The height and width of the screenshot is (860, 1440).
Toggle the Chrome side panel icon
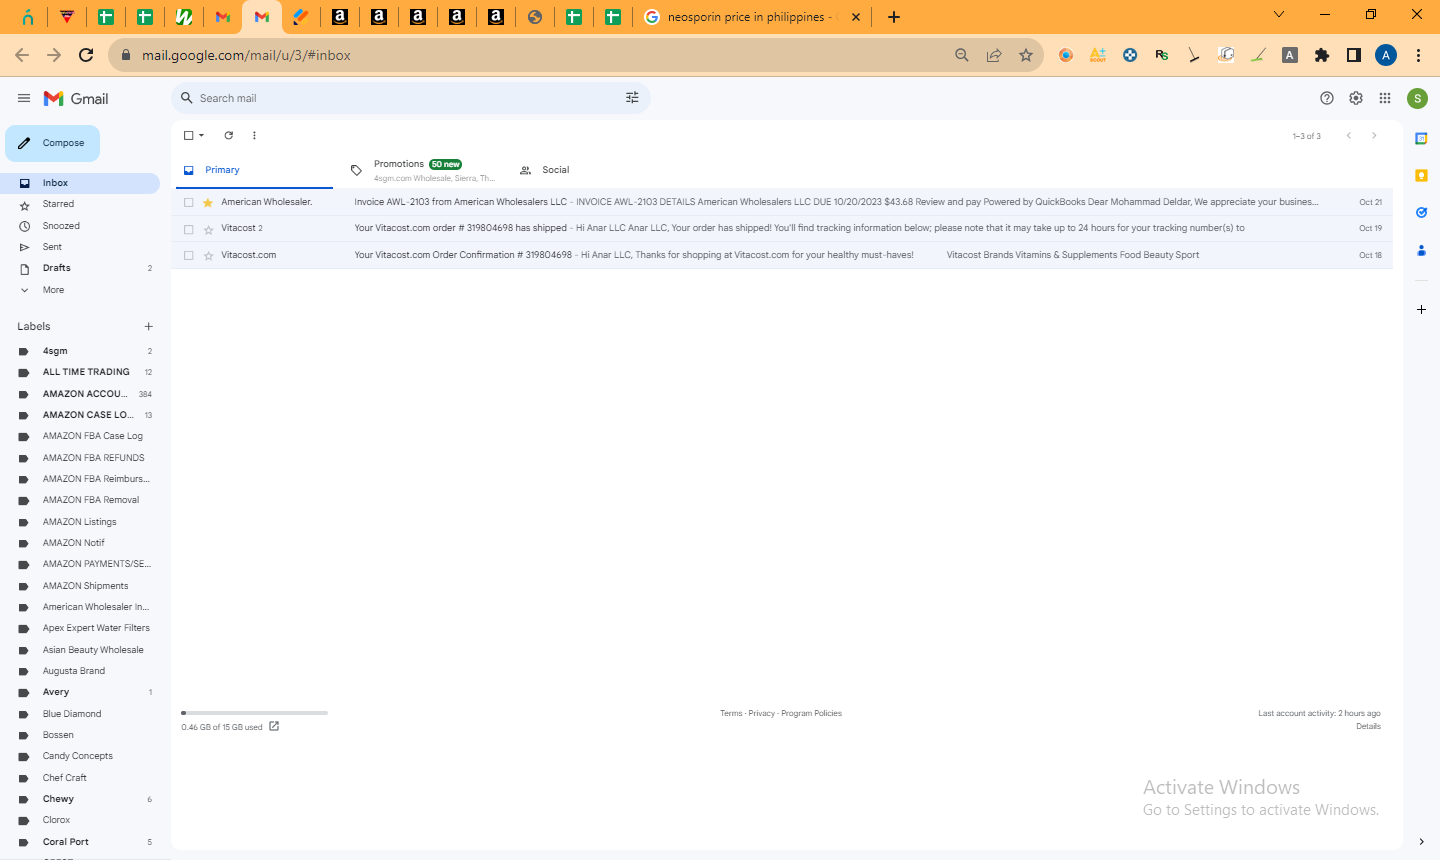point(1354,55)
